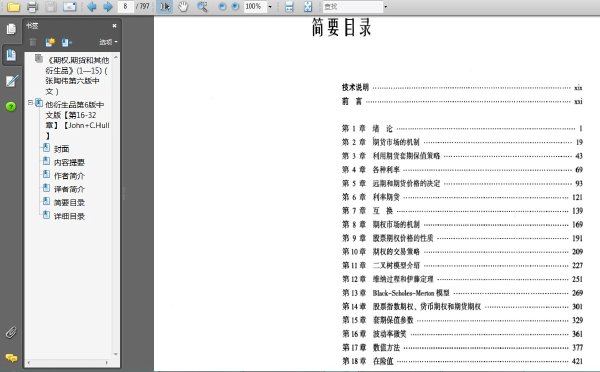Click 第 4 章 各种利率 entry

click(x=462, y=170)
